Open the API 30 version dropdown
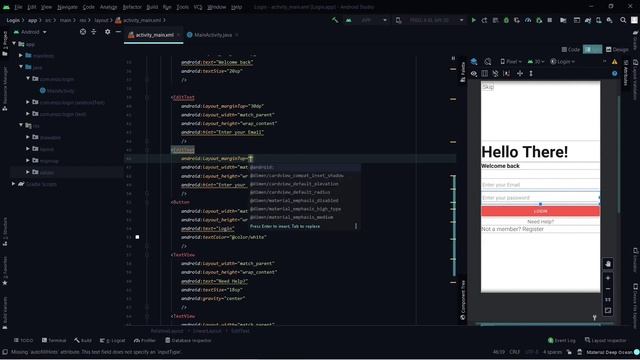640x360 pixels. (536, 62)
